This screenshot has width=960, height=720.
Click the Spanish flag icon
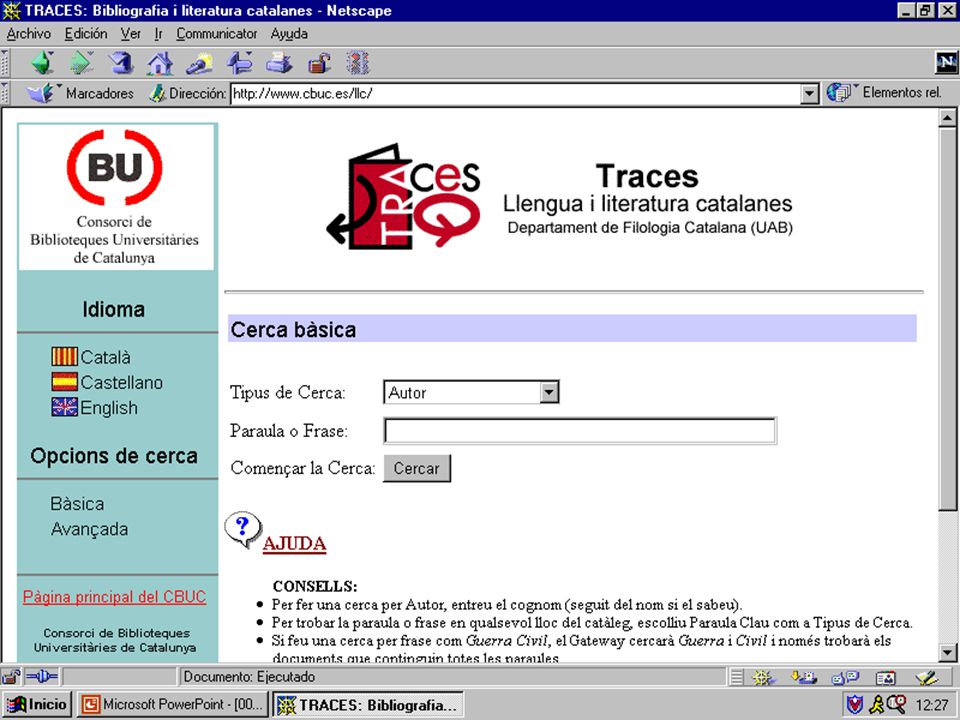pyautogui.click(x=64, y=382)
